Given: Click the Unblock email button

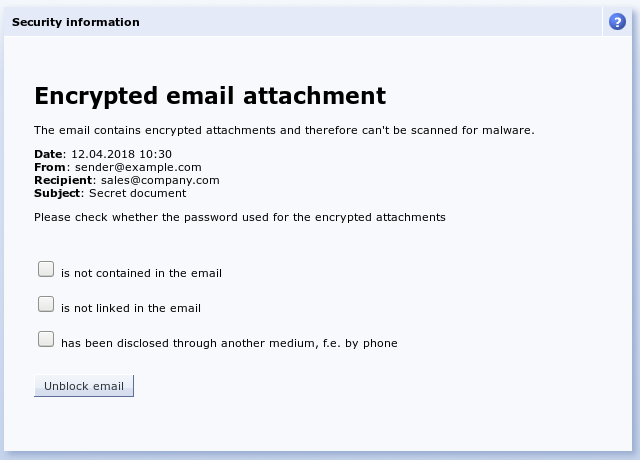Looking at the screenshot, I should coord(84,386).
